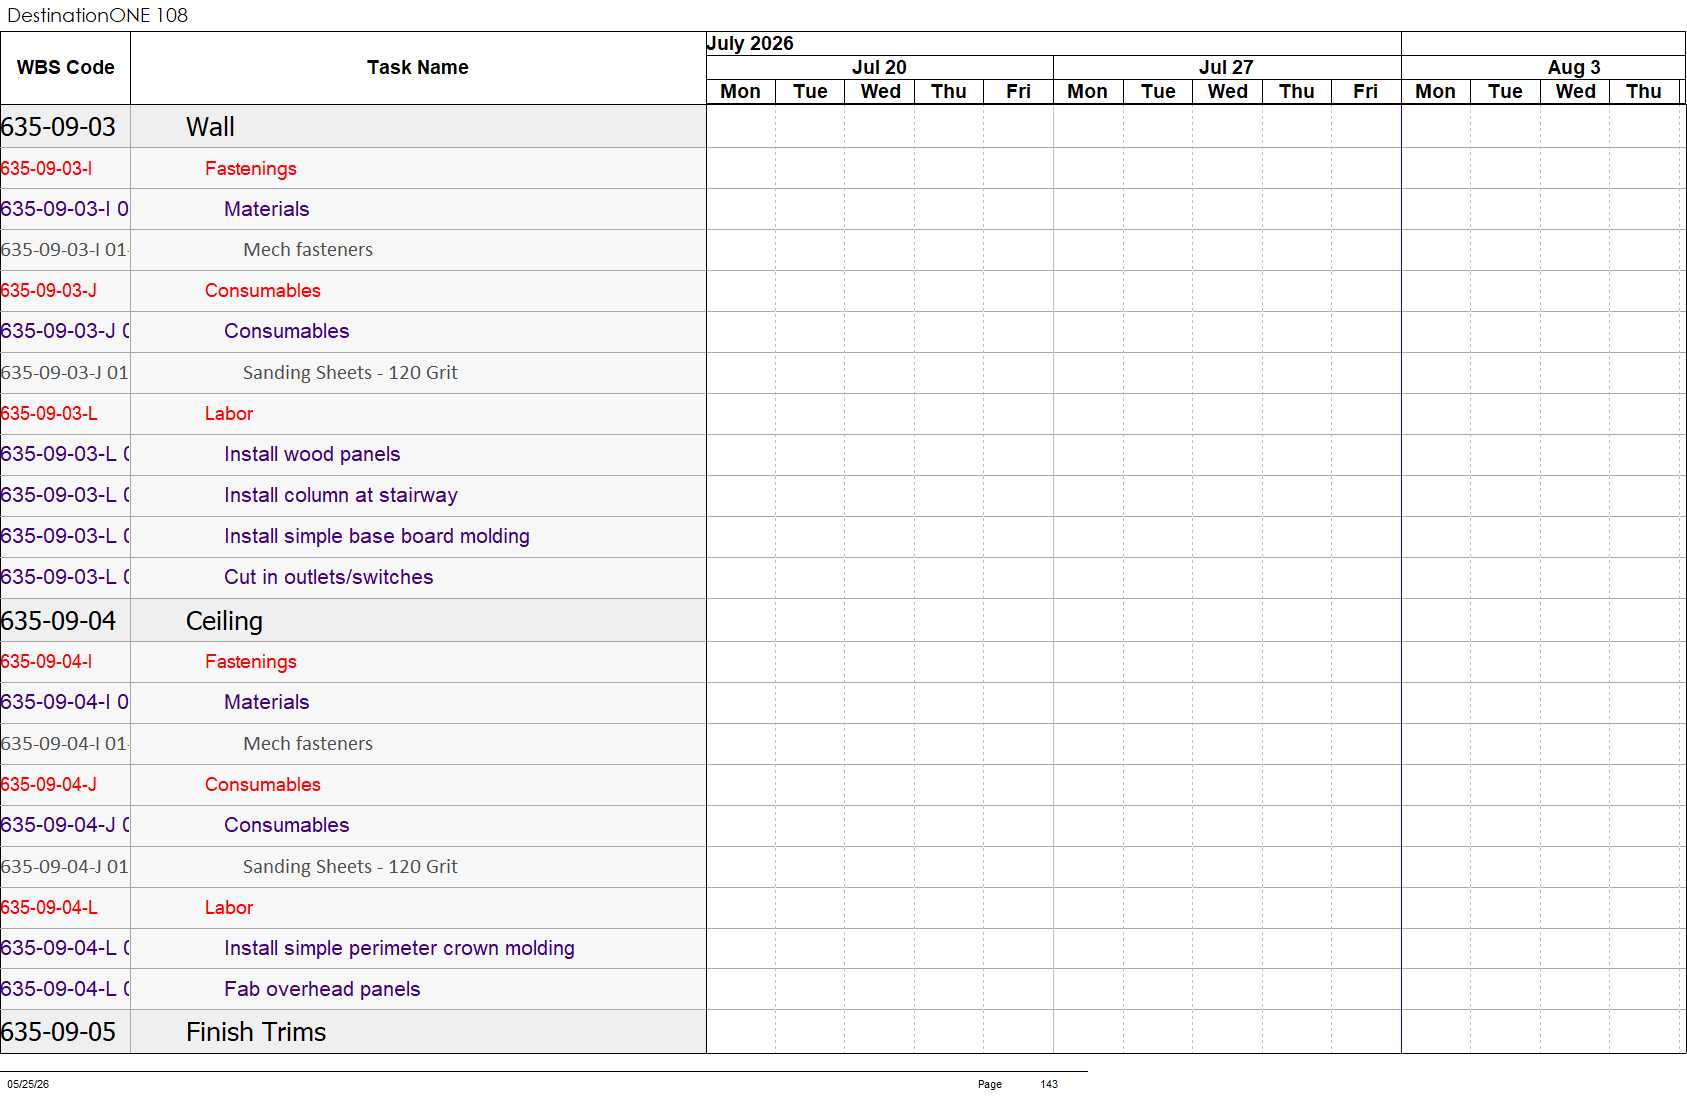
Task: Select Sanding Sheets - 120 Grit under Ceiling
Action: [x=350, y=867]
